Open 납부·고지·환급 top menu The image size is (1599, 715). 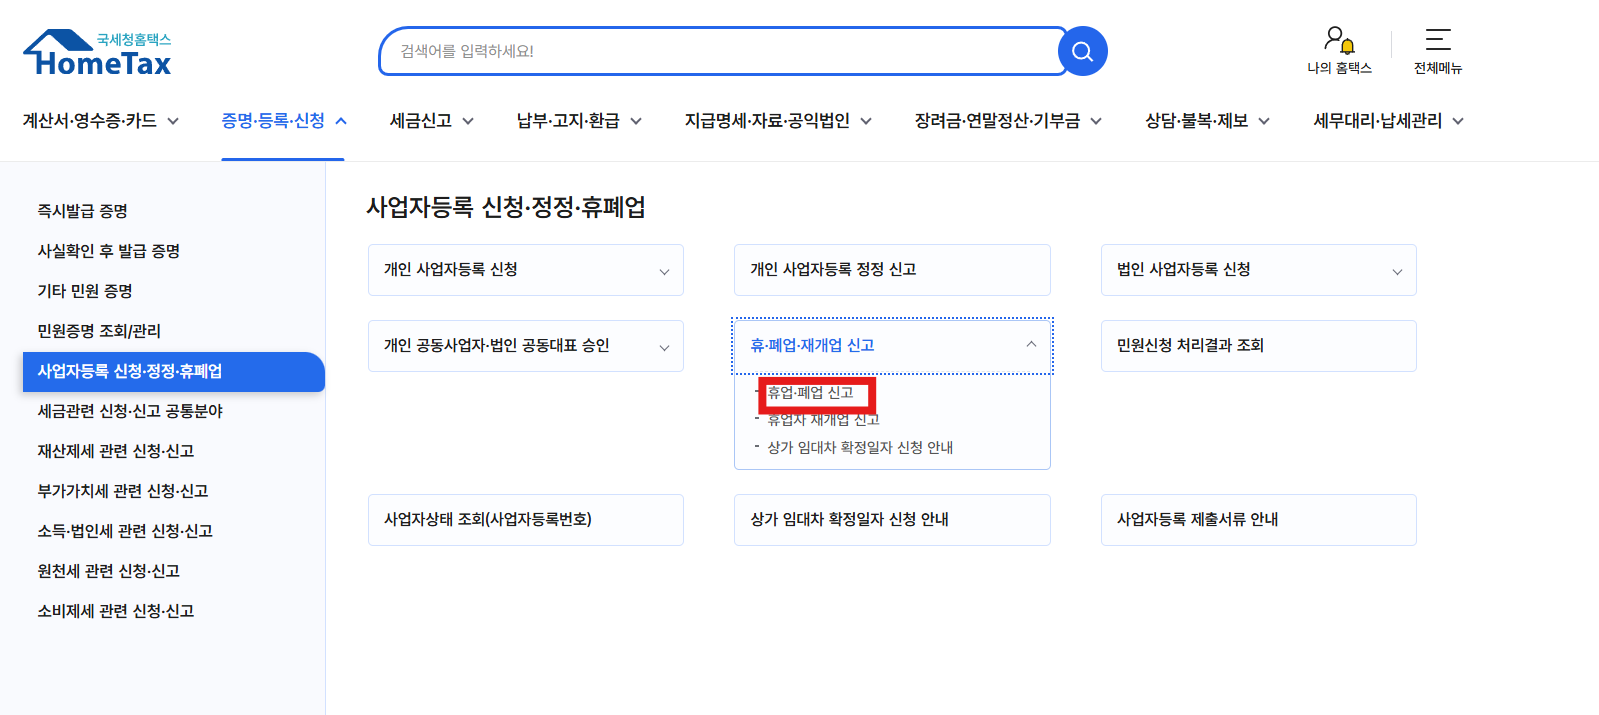[579, 121]
